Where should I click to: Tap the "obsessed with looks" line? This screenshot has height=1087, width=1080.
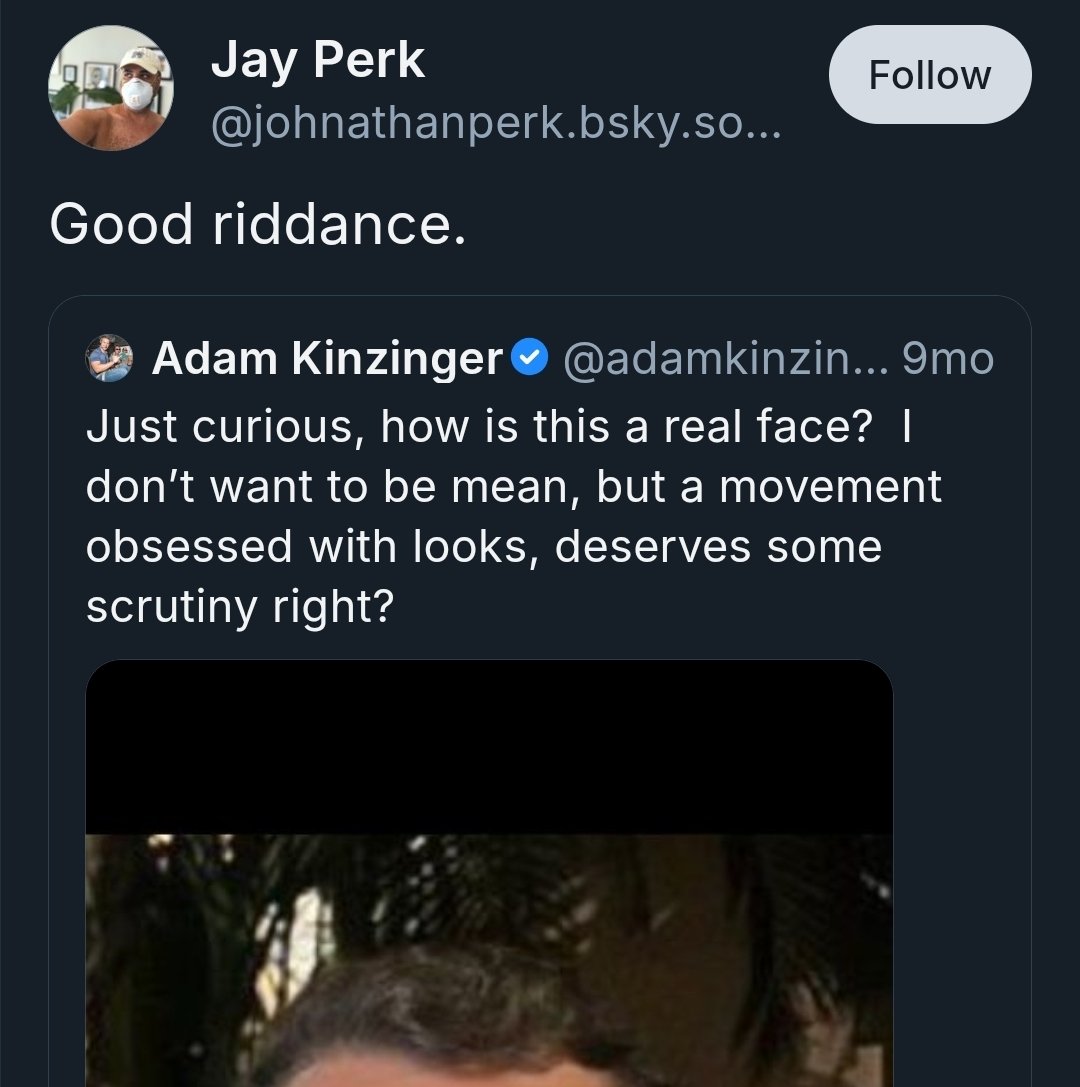coord(484,546)
